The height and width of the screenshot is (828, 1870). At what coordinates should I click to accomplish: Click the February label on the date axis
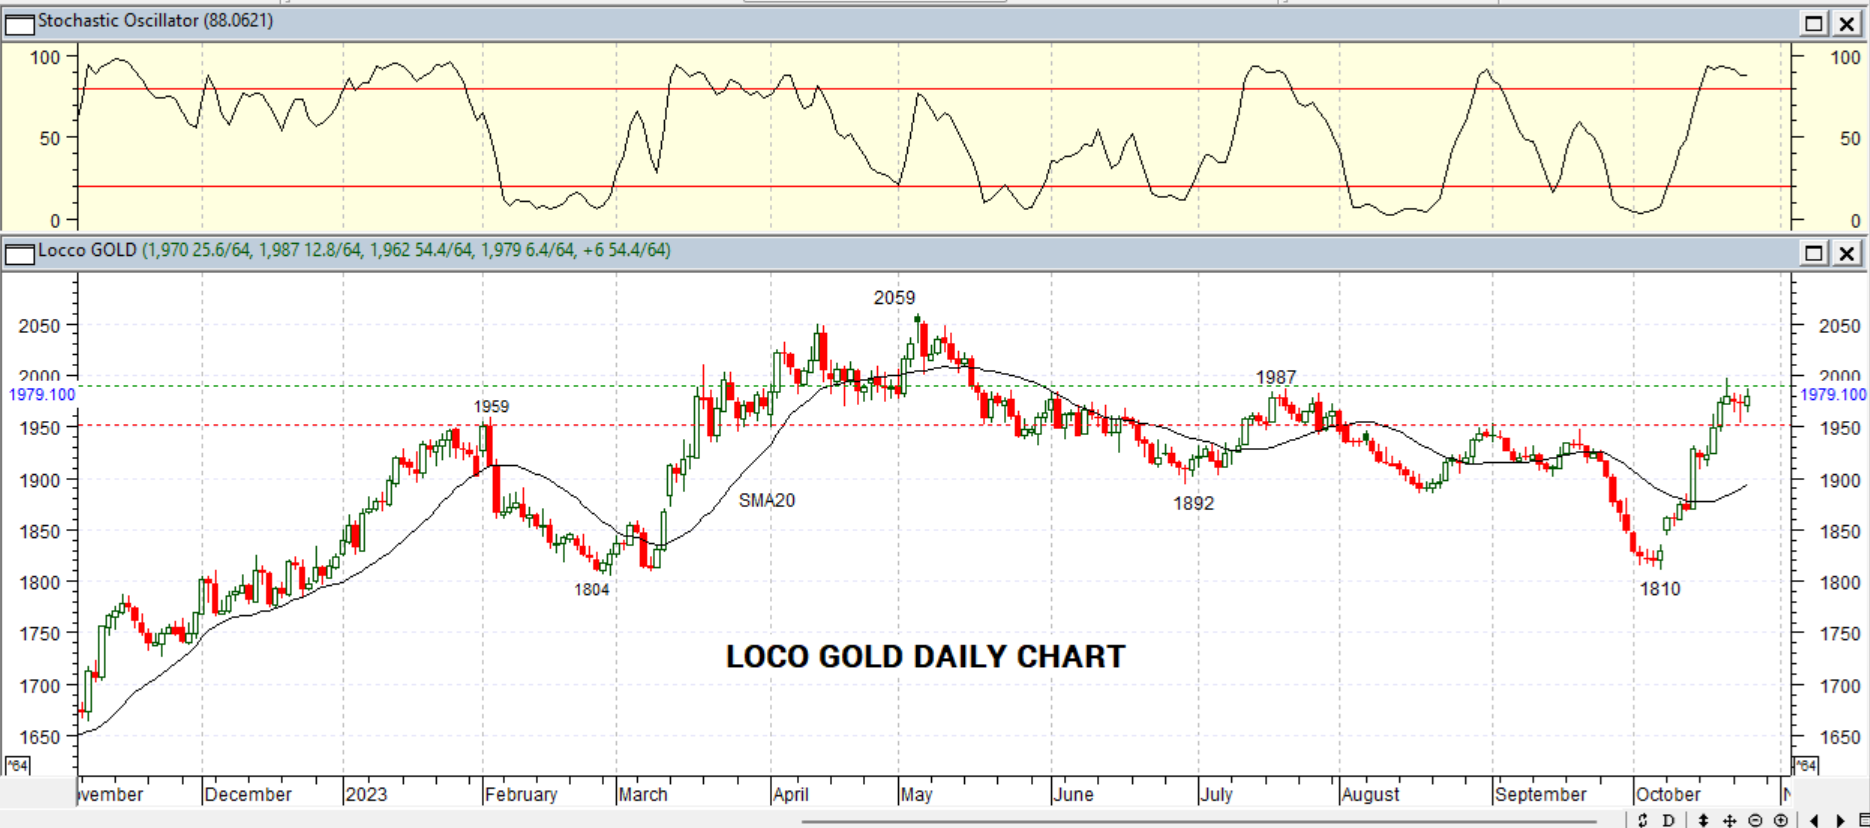click(521, 794)
